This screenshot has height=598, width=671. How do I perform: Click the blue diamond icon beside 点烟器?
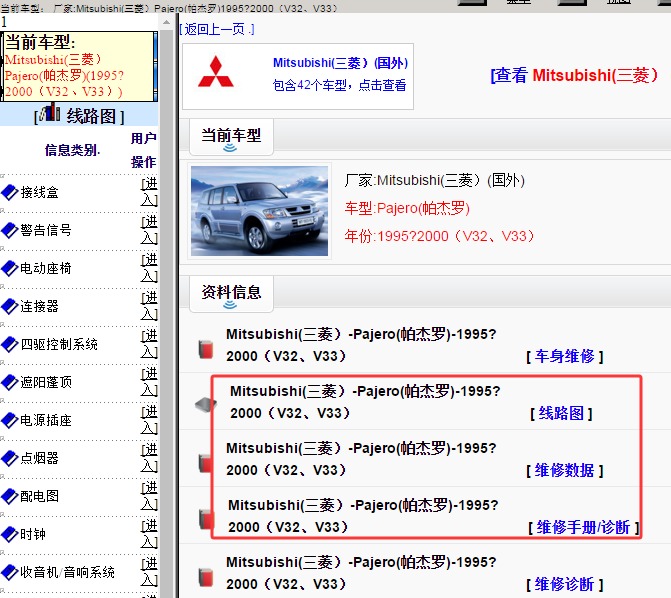(9, 458)
